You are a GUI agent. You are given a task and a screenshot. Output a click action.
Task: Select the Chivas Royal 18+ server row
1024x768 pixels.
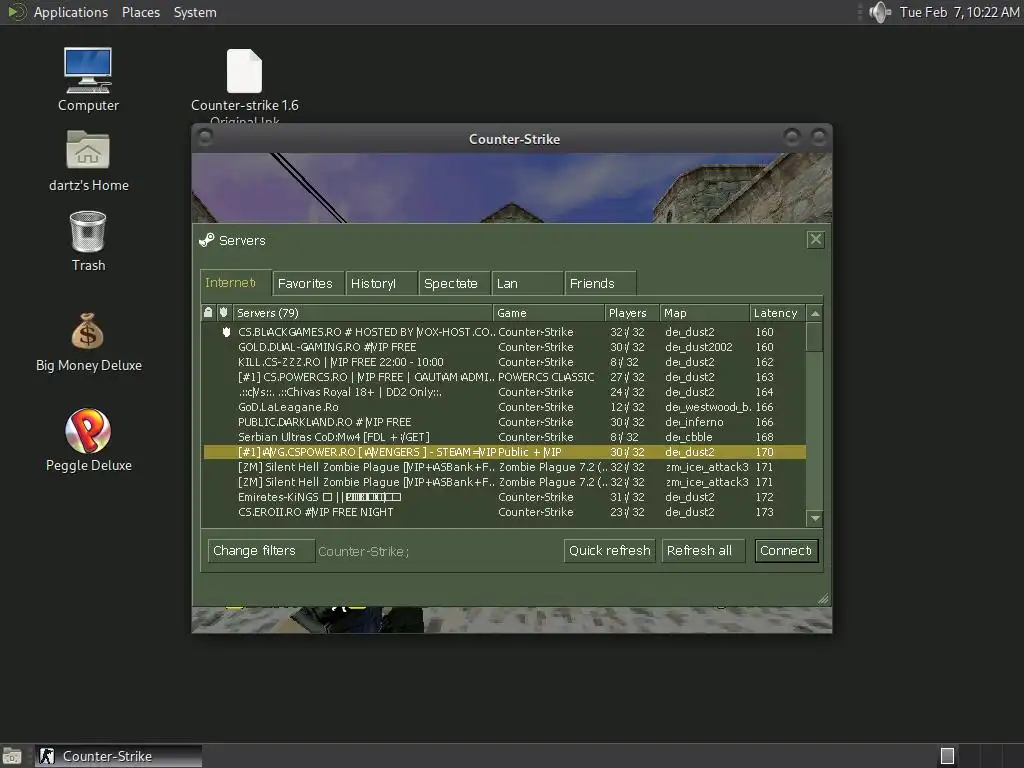click(504, 392)
